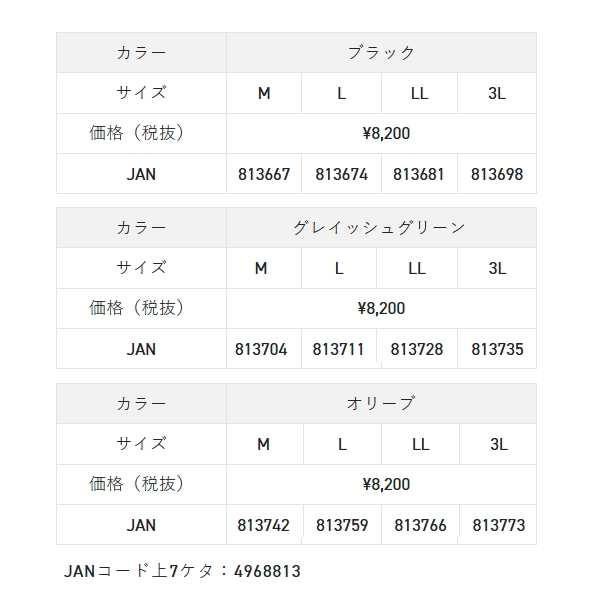Select JAN code 813735
Image resolution: width=600 pixels, height=600 pixels.
pyautogui.click(x=496, y=349)
